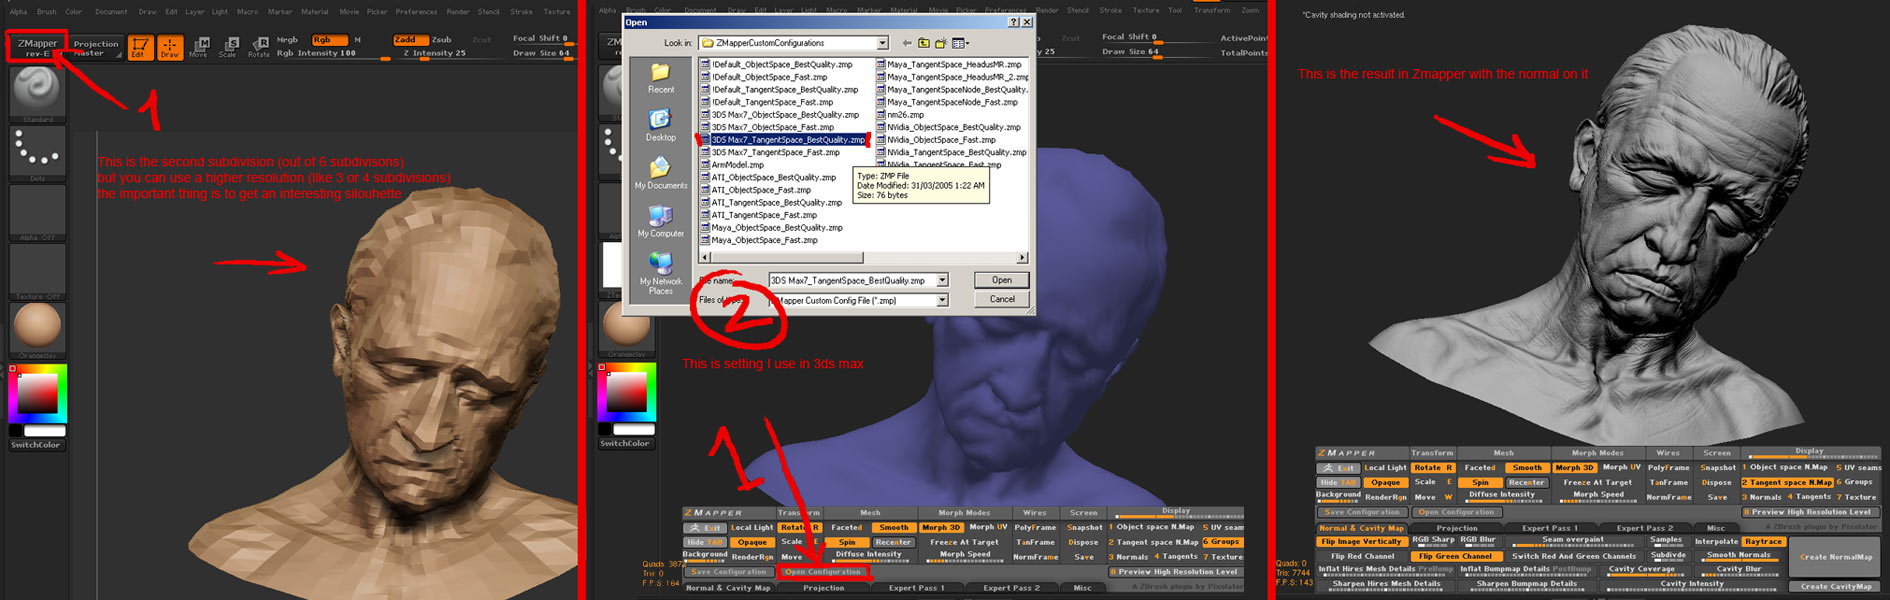Open the Material menu in the left window
This screenshot has width=1890, height=600.
(315, 11)
